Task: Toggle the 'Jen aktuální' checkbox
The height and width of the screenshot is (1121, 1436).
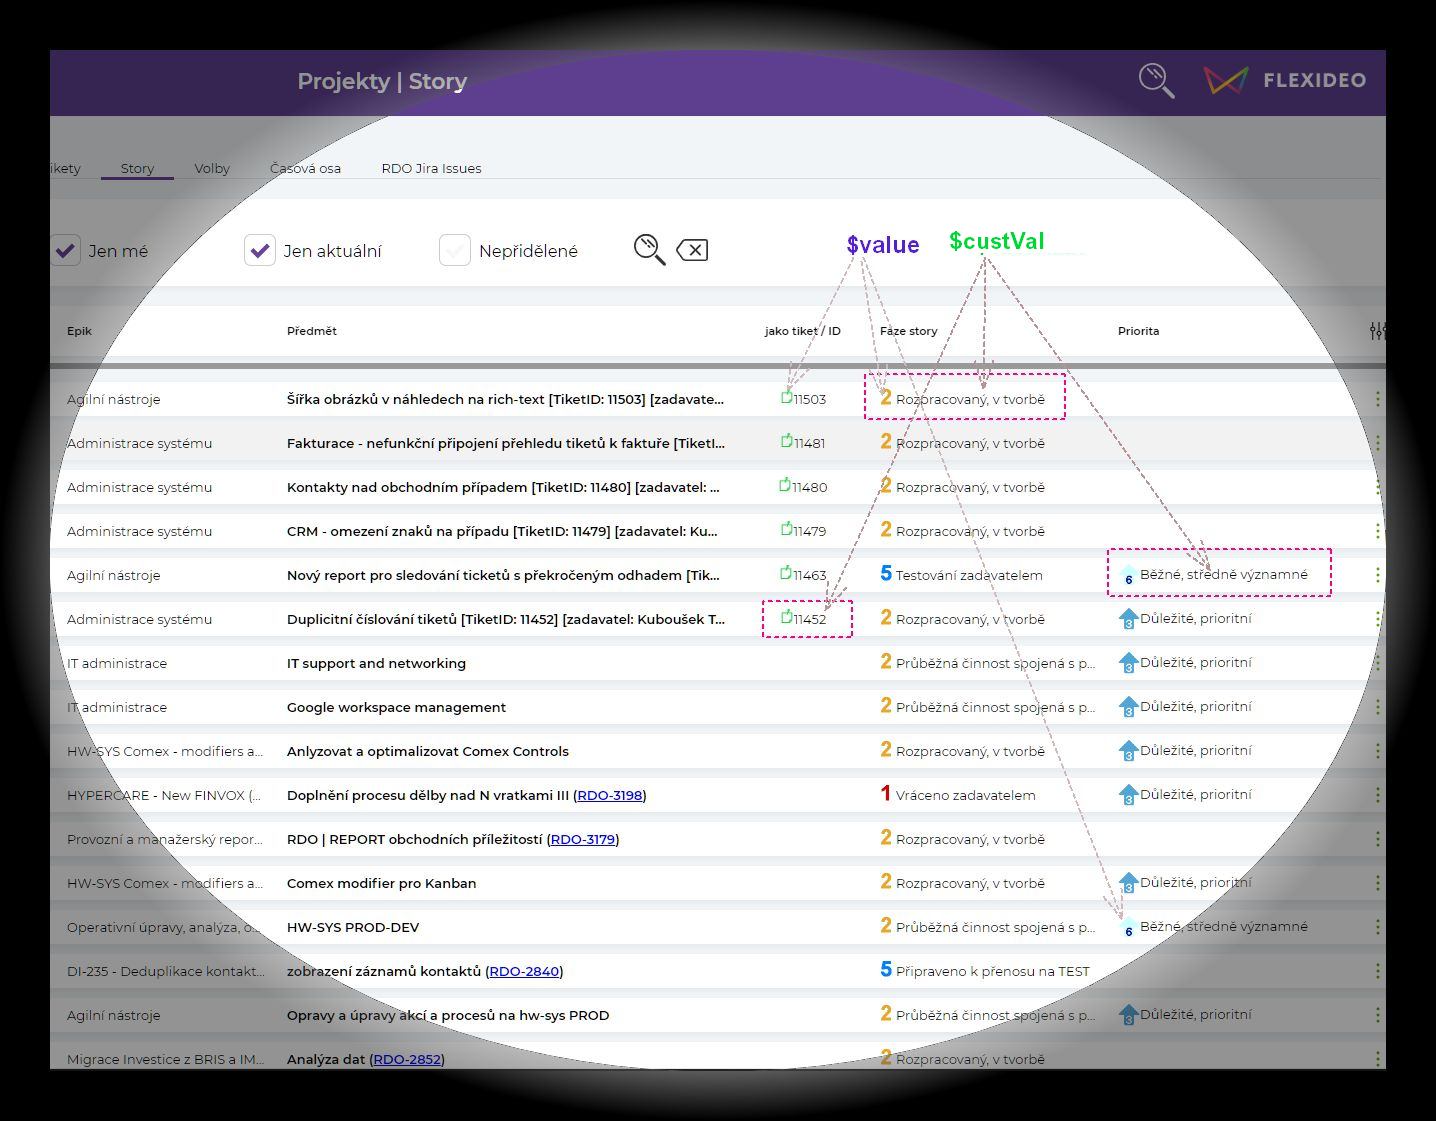Action: click(260, 251)
